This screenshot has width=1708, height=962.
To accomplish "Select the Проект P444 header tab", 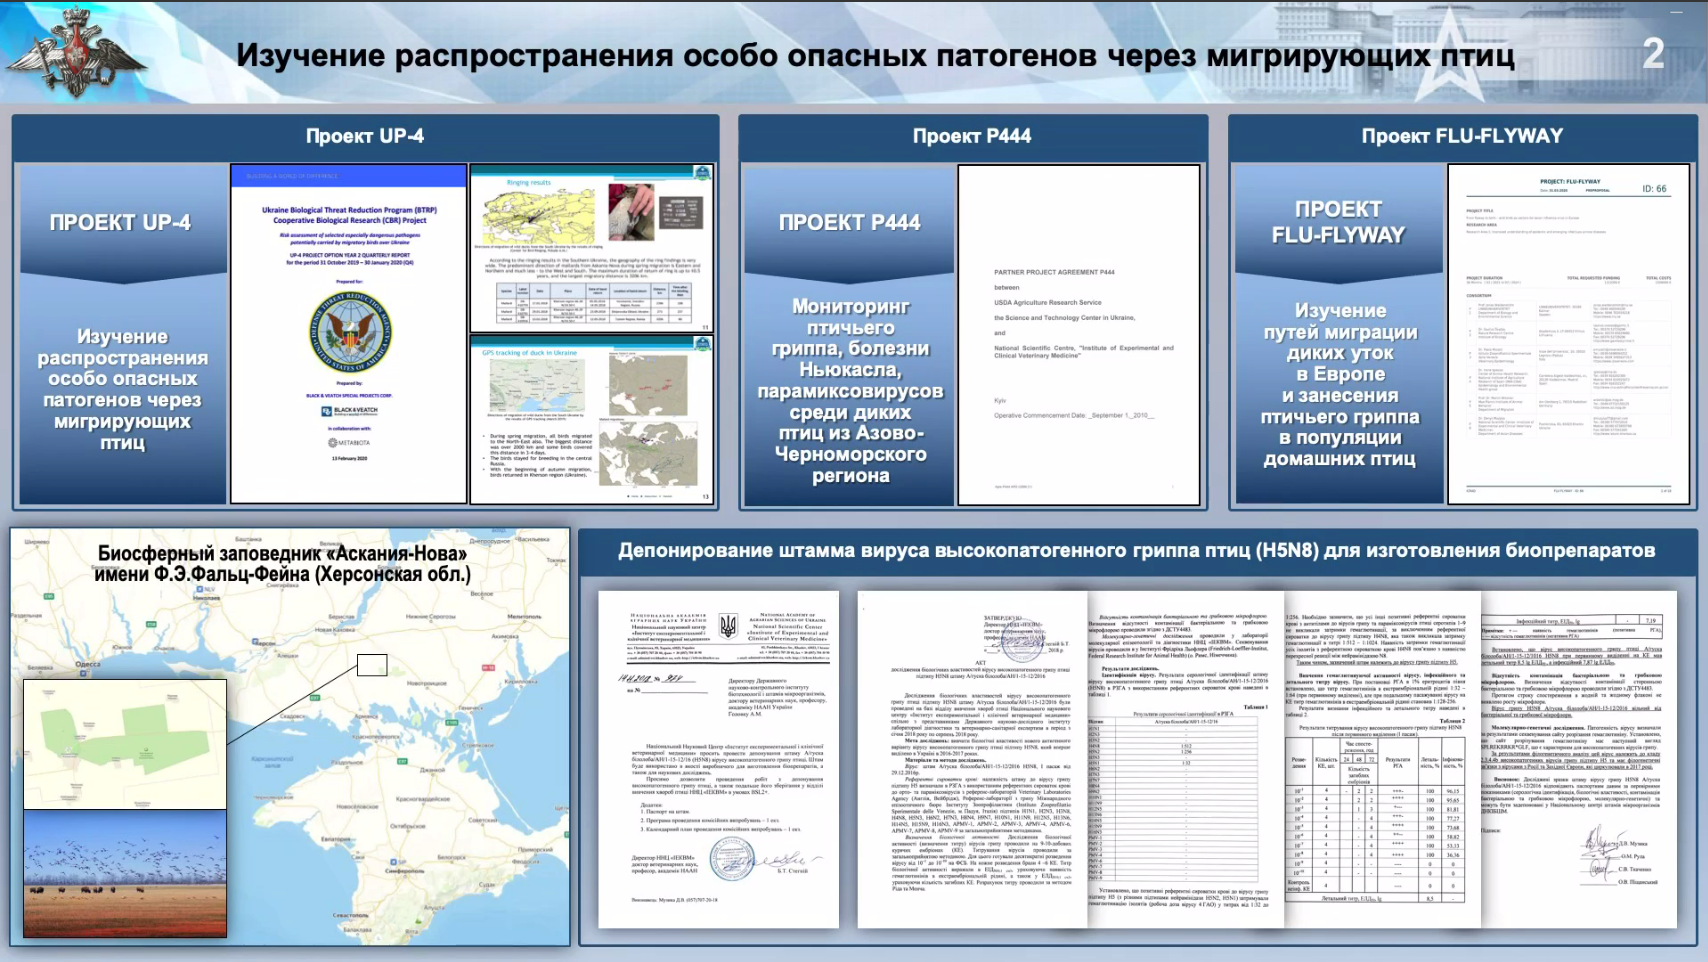I will point(972,136).
